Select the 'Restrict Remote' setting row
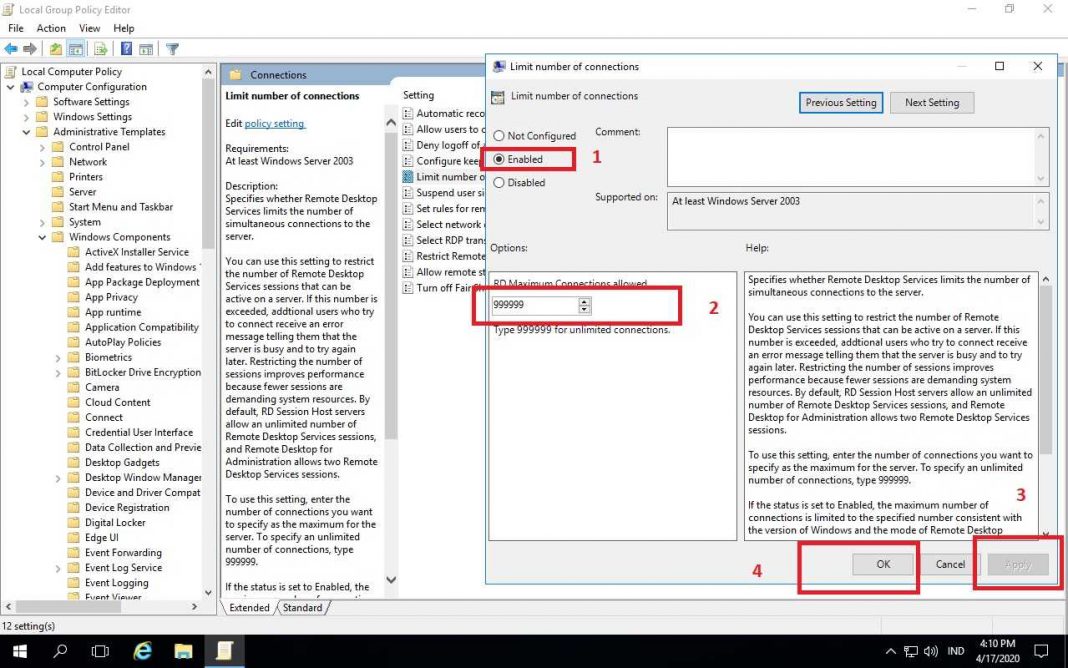This screenshot has width=1068, height=668. [x=443, y=256]
